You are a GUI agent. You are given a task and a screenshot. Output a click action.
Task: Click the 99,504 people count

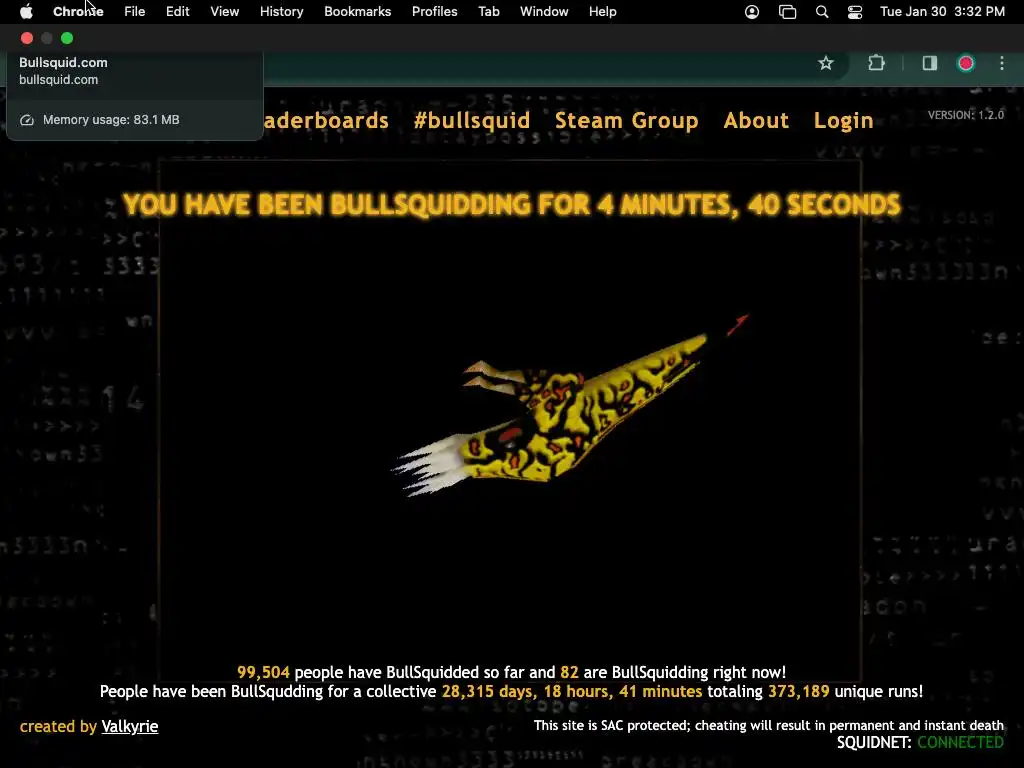(x=263, y=672)
